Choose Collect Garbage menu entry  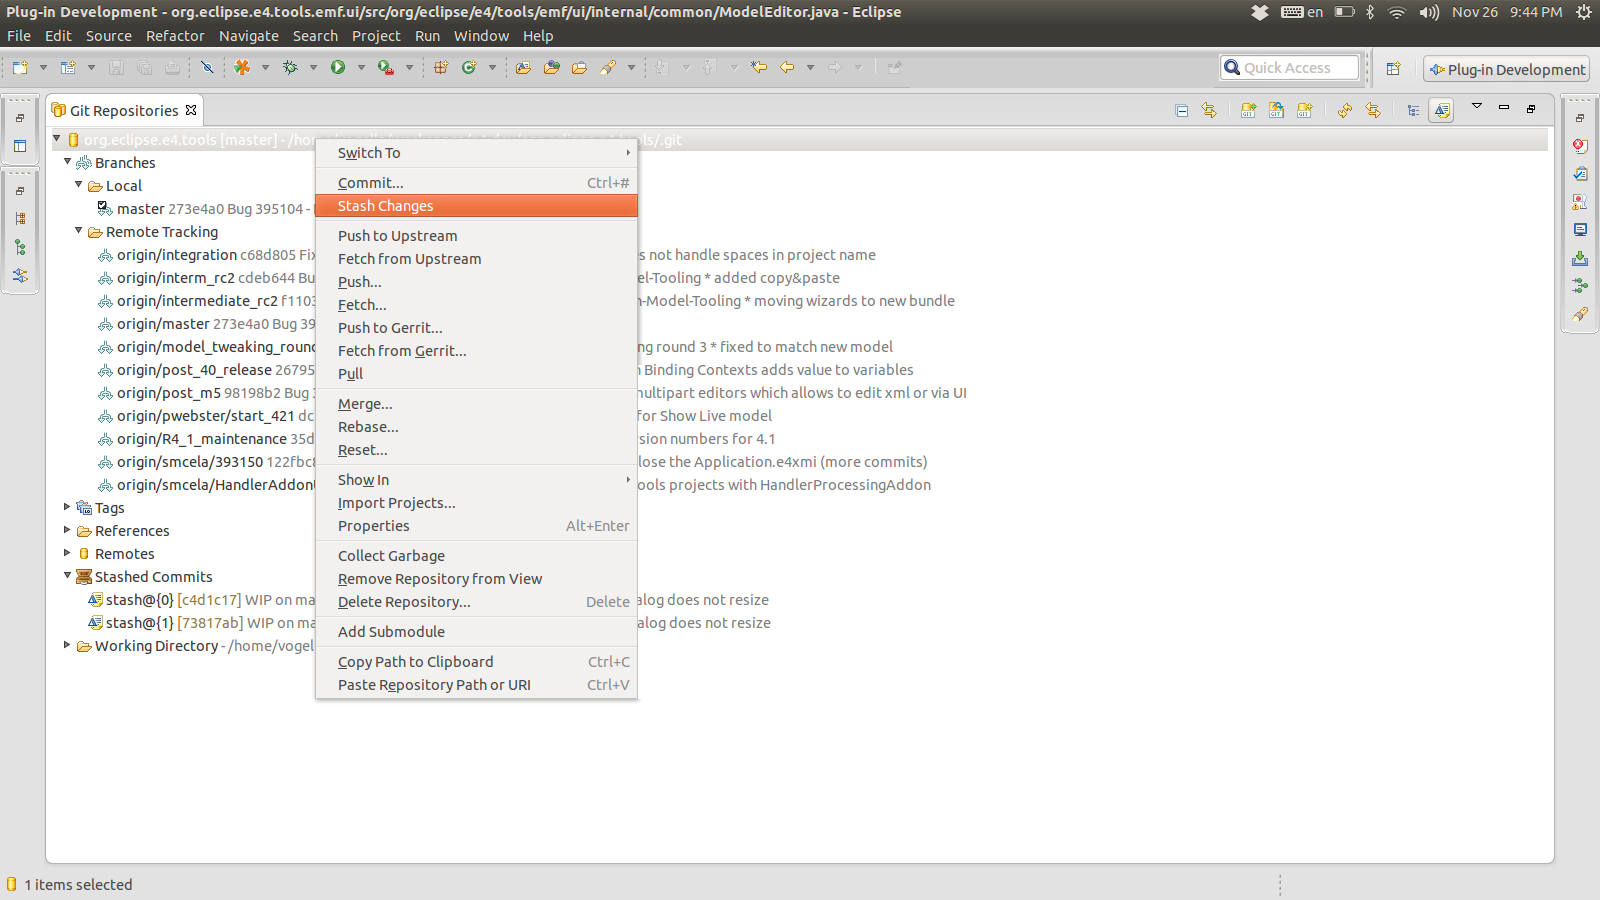pos(476,556)
